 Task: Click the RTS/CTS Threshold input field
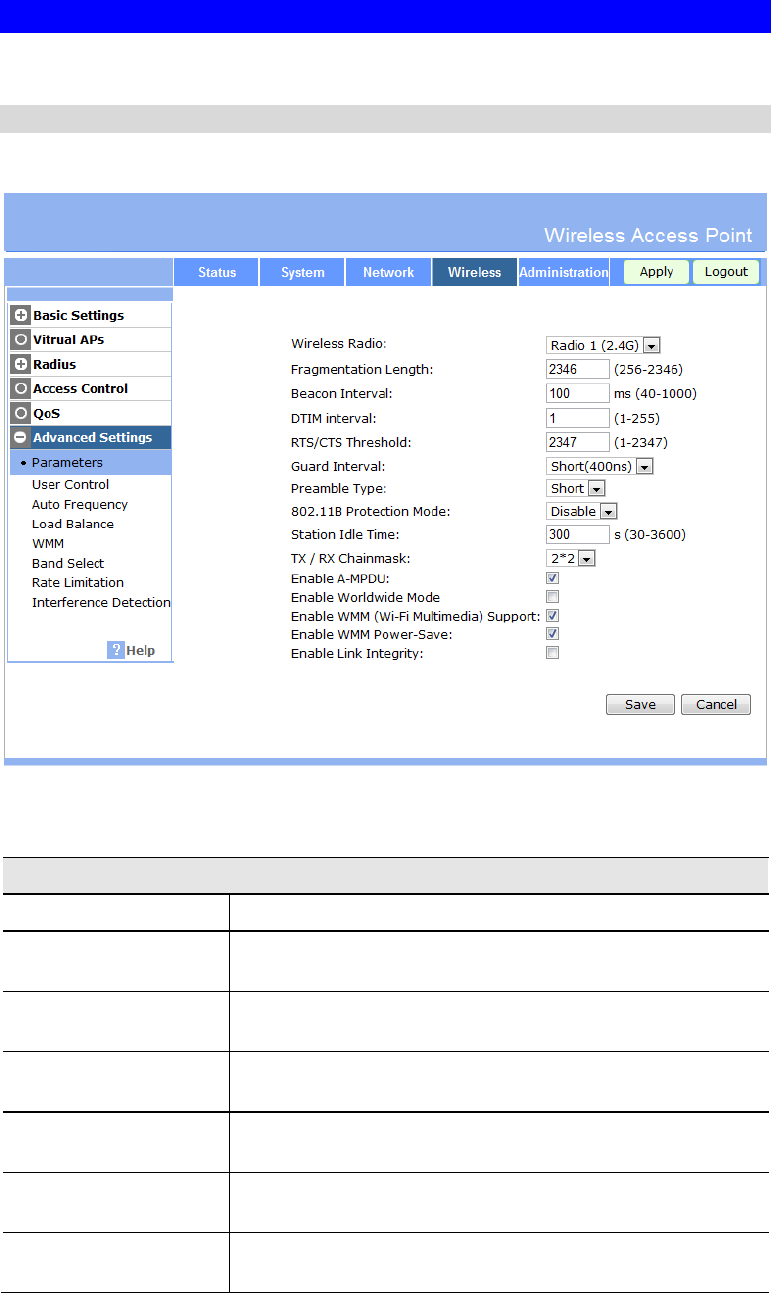point(578,442)
